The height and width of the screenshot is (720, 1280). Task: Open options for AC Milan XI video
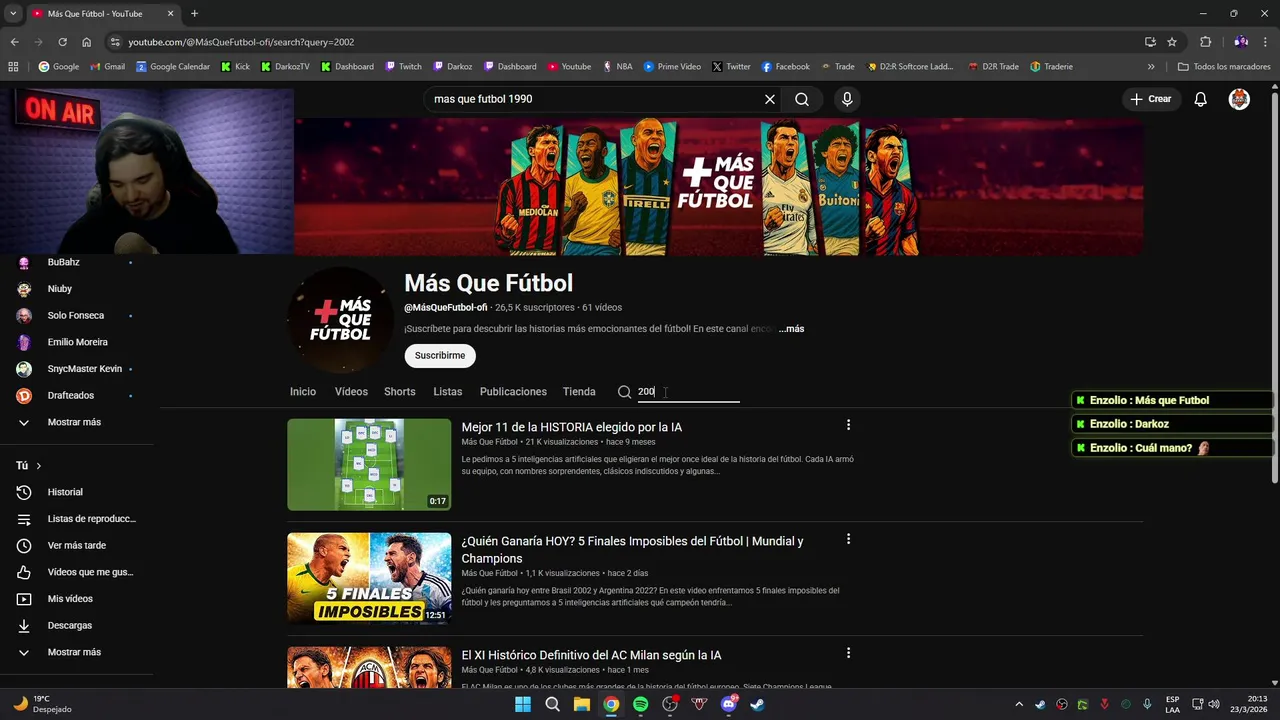coord(848,653)
